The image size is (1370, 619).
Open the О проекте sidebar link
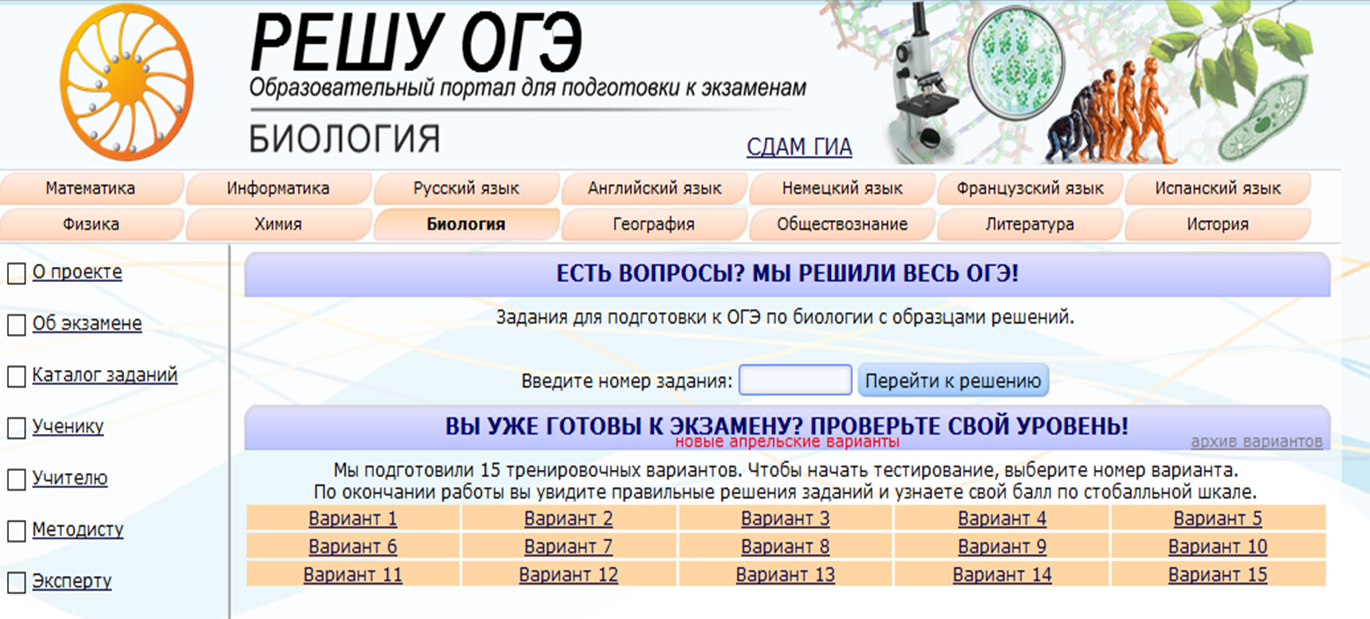pos(77,272)
